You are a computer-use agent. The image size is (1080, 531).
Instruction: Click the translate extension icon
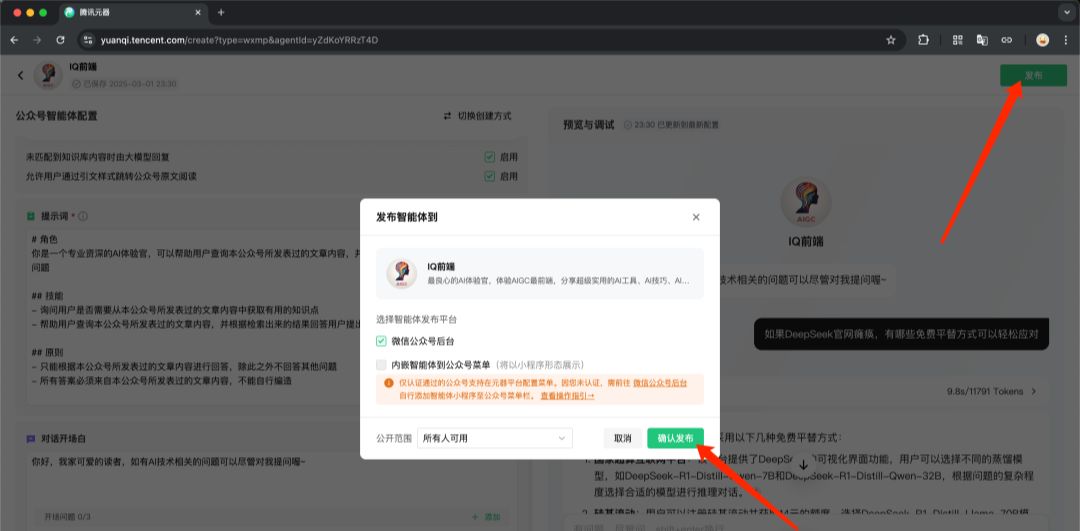(982, 40)
